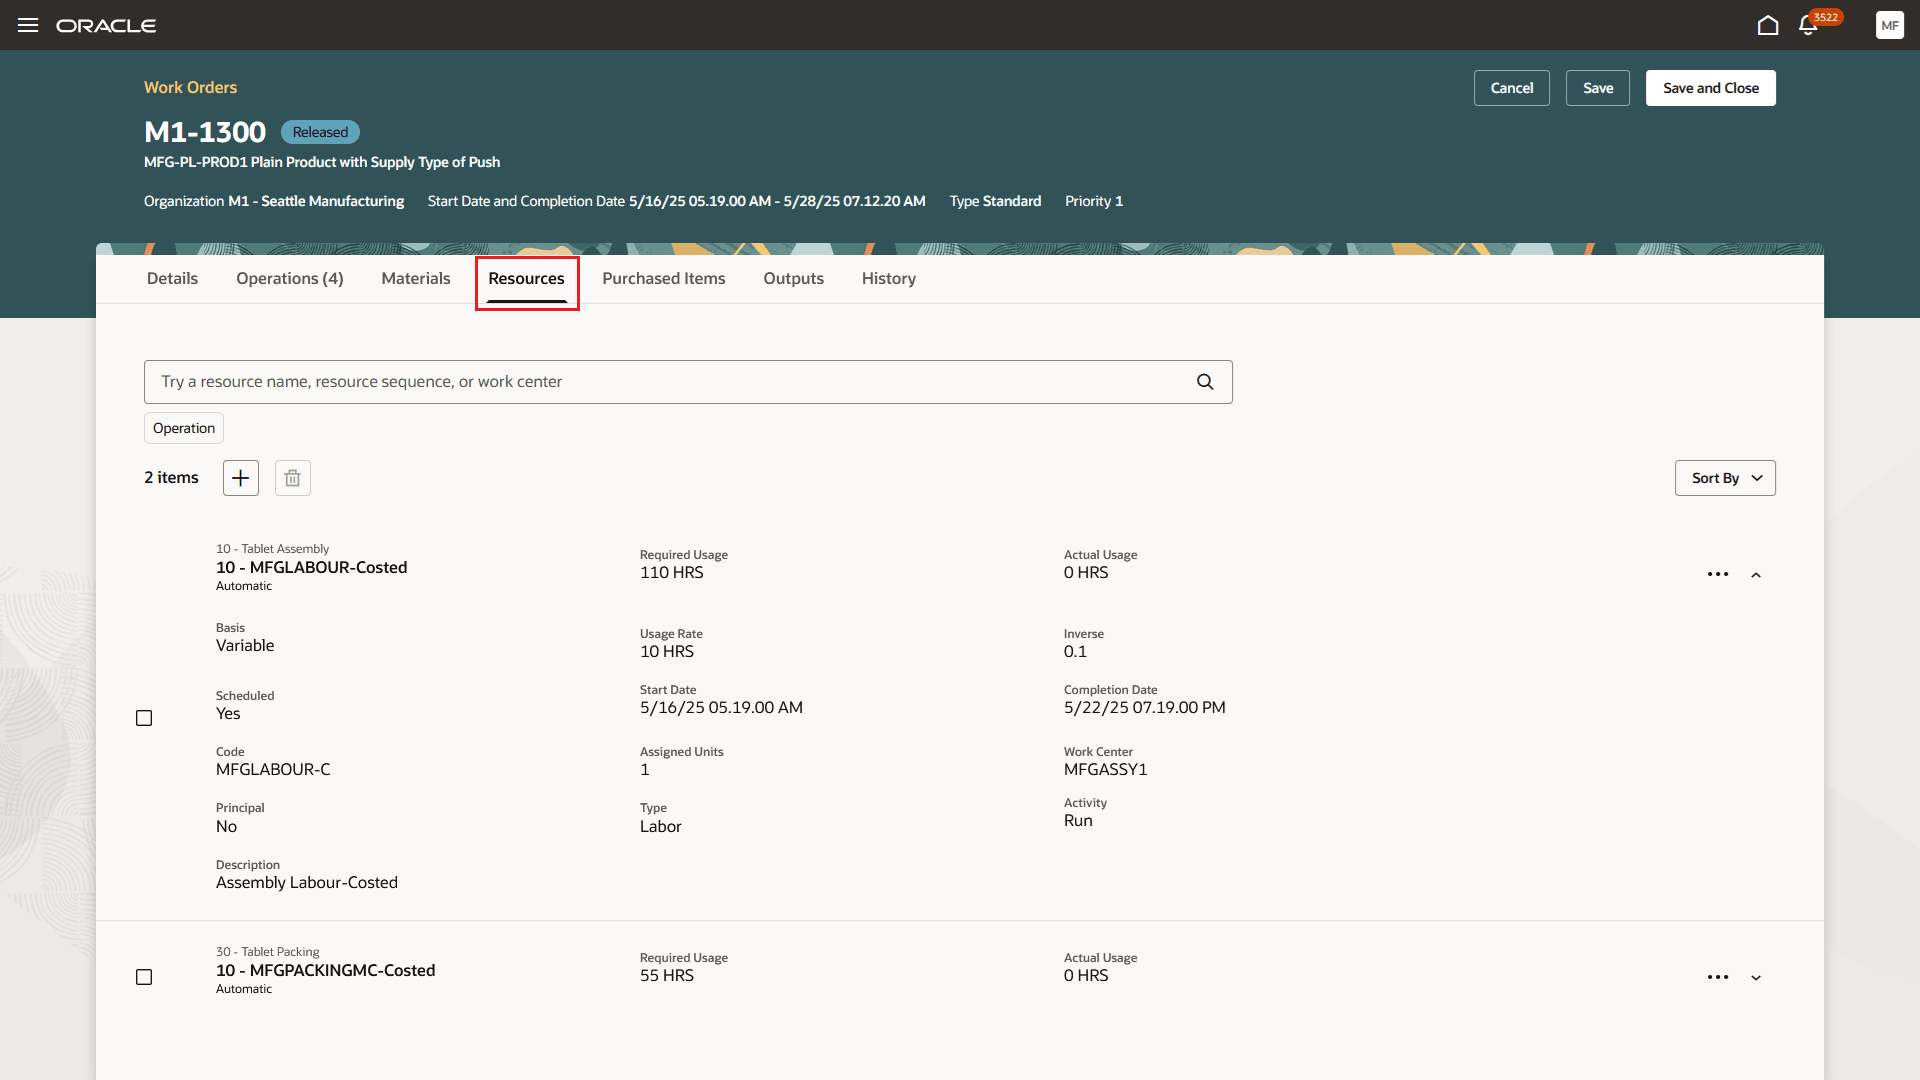The width and height of the screenshot is (1920, 1080).
Task: Collapse the MFGLABOUR-Costed resource details
Action: tap(1756, 575)
